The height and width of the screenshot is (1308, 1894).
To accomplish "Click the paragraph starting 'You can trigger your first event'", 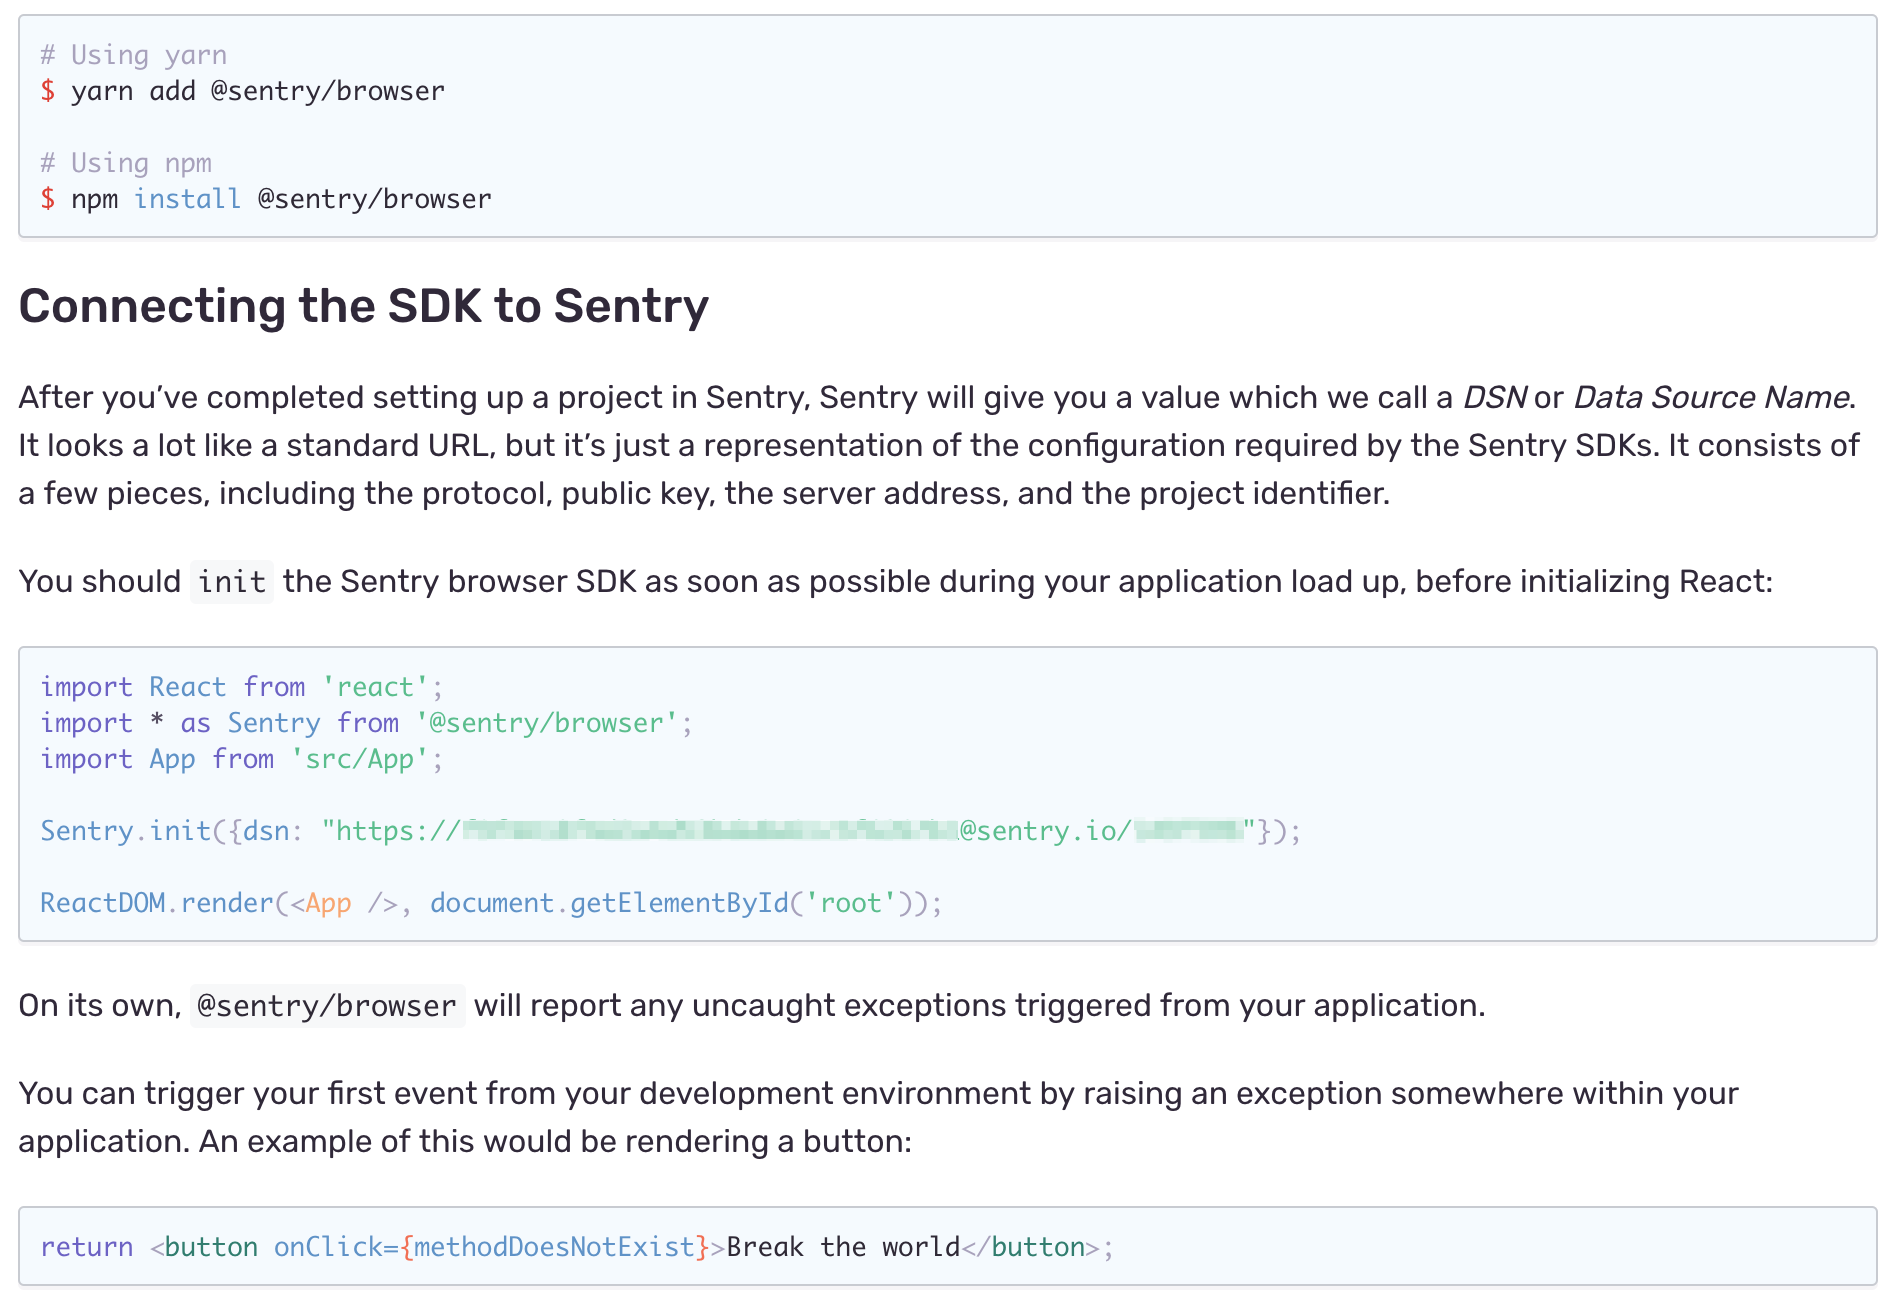I will click(878, 1117).
